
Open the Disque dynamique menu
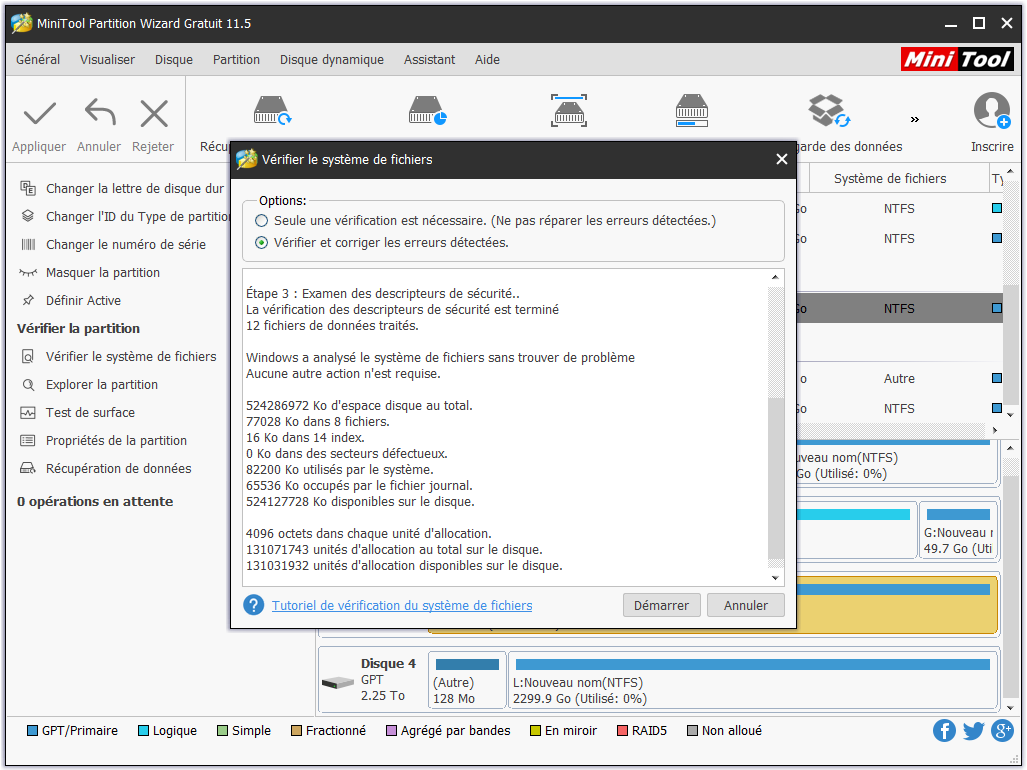click(331, 60)
